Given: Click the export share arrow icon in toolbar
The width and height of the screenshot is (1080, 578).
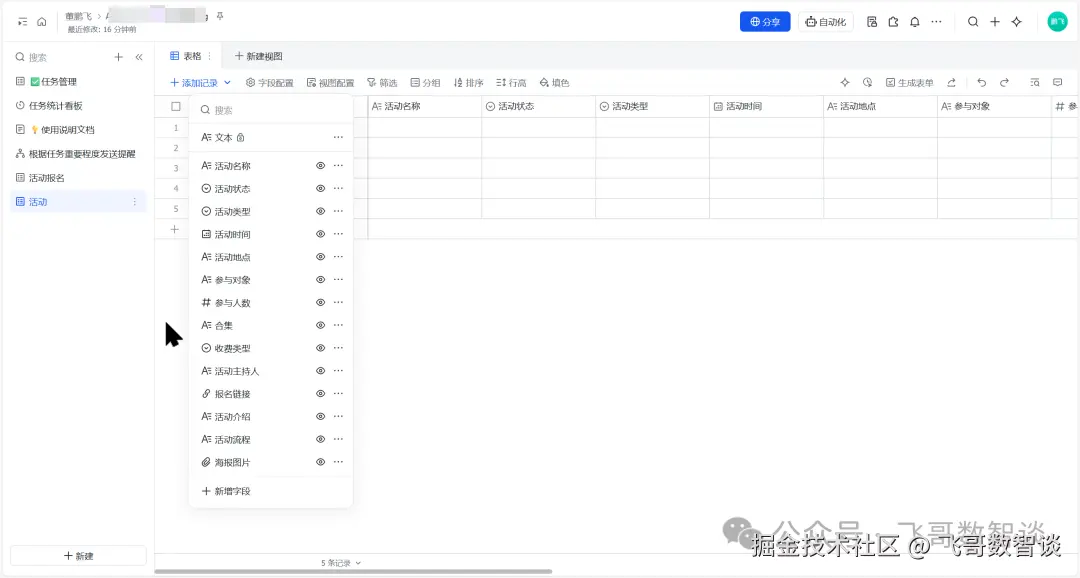Looking at the screenshot, I should pos(951,83).
